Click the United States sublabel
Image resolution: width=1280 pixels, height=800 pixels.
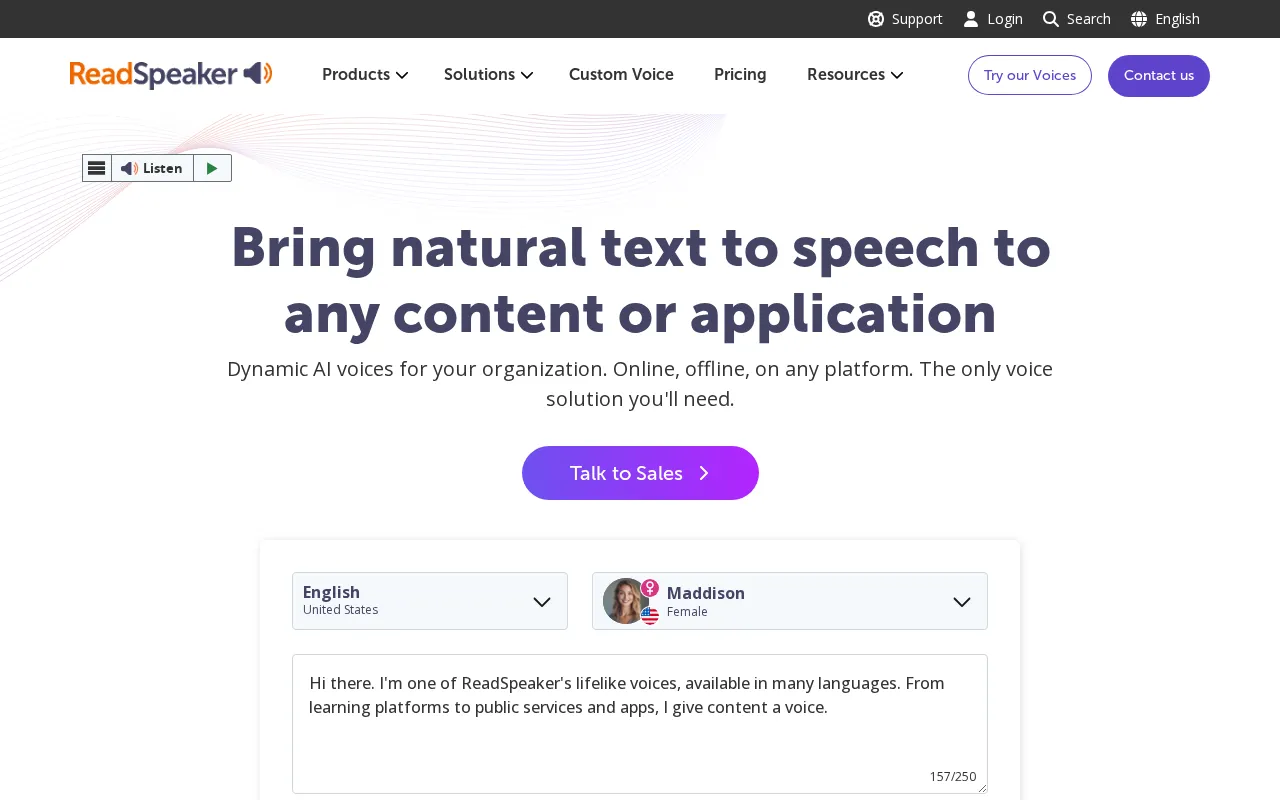[x=341, y=610]
